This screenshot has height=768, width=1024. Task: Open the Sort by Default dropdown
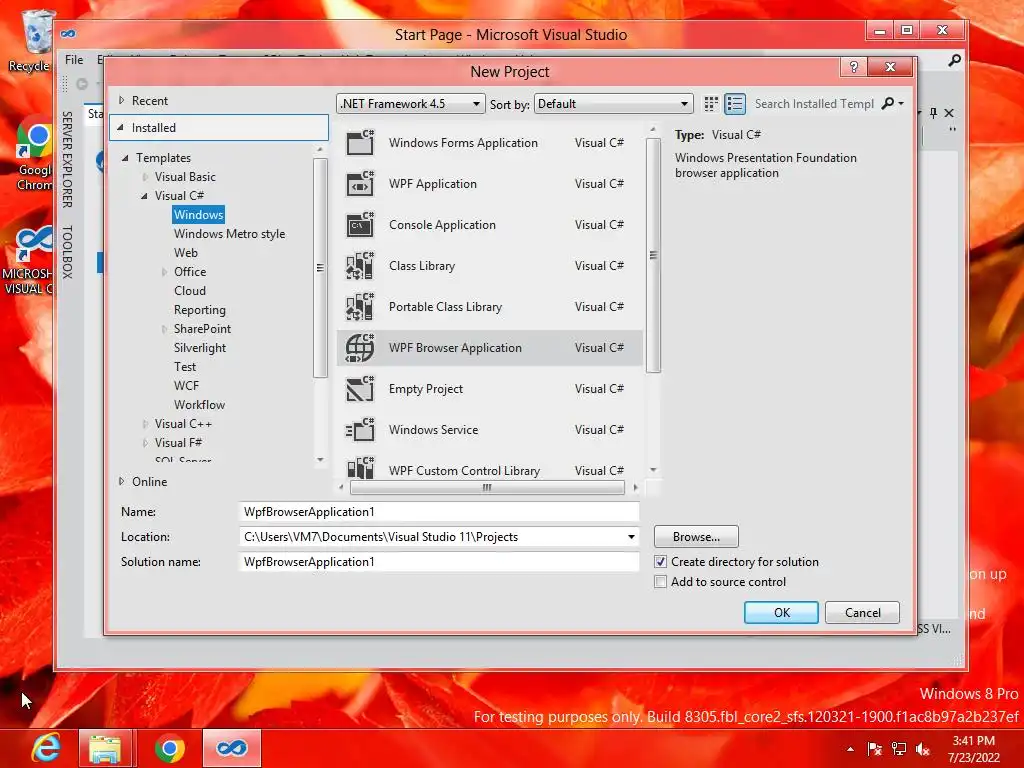point(613,104)
